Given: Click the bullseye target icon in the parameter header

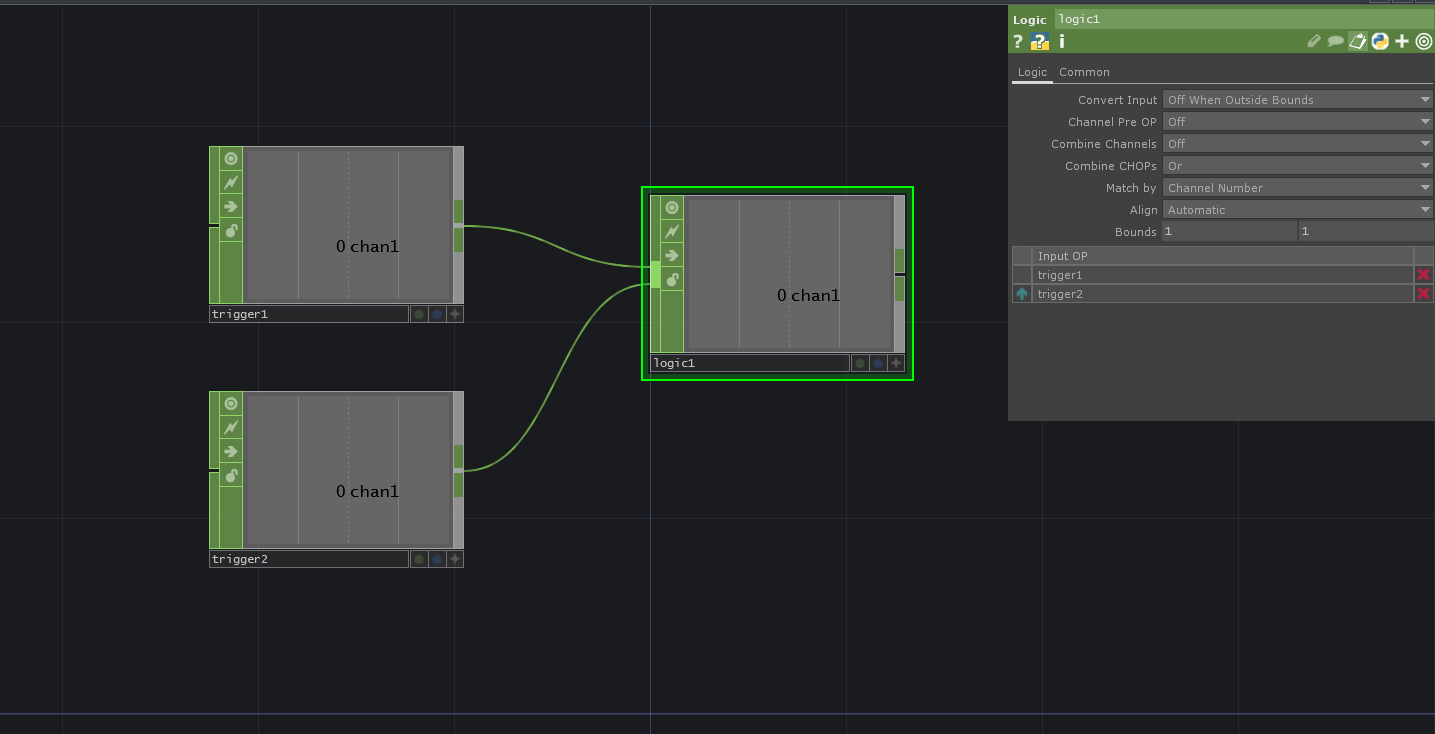Looking at the screenshot, I should [1423, 41].
